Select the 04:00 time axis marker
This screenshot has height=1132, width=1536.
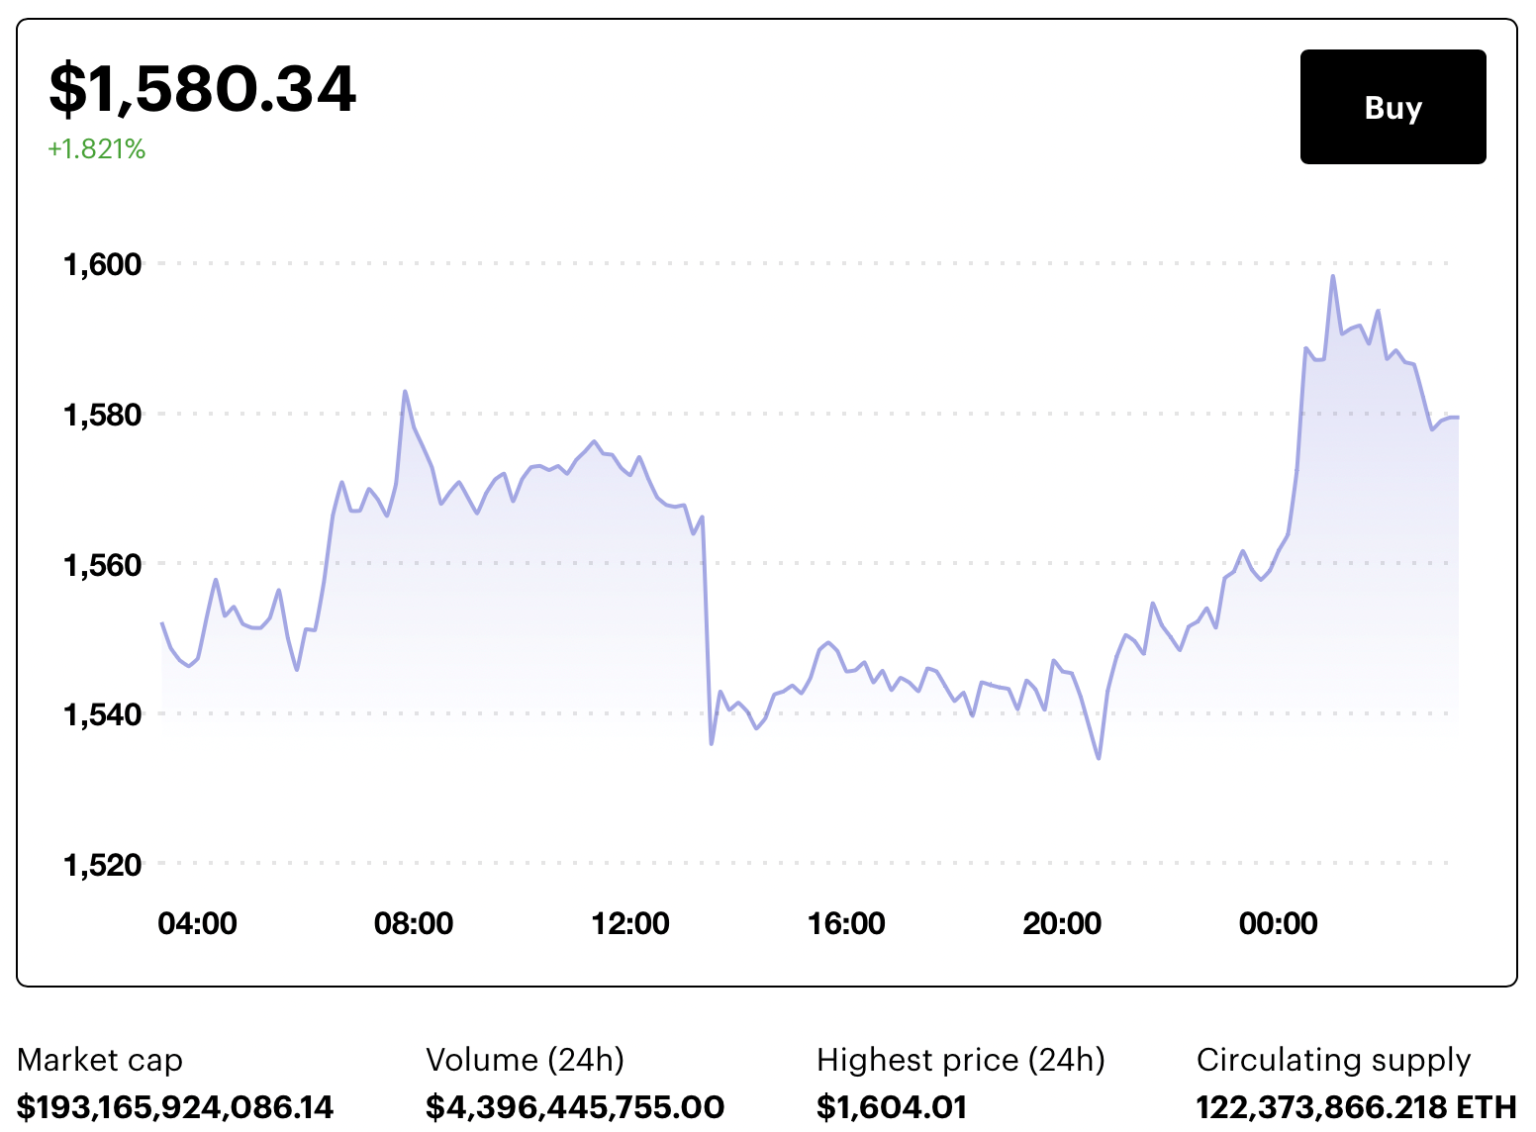pos(197,923)
